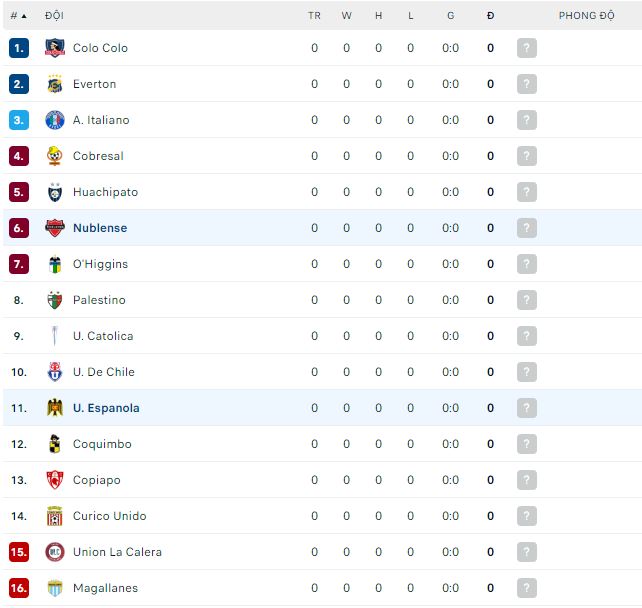Open the Coquimbo team page
Screen dimensions: 642x608
(x=102, y=444)
